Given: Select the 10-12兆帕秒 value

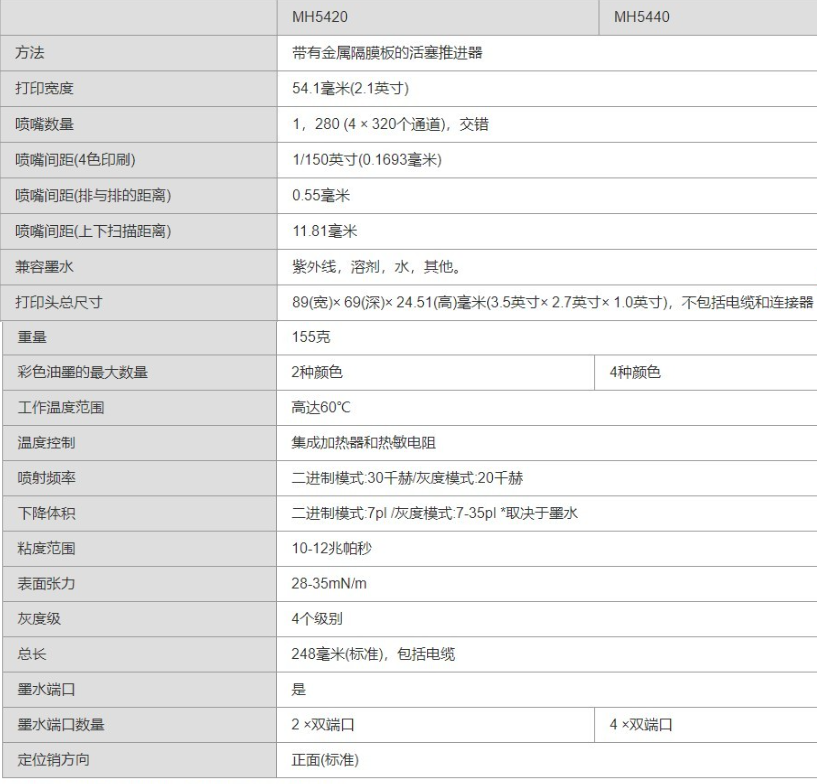Looking at the screenshot, I should [332, 548].
